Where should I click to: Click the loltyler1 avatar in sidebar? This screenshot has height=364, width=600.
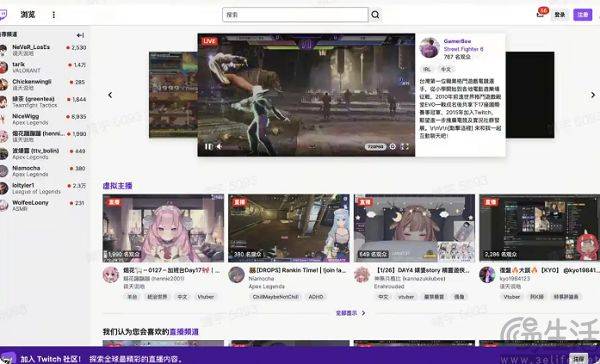(3, 188)
